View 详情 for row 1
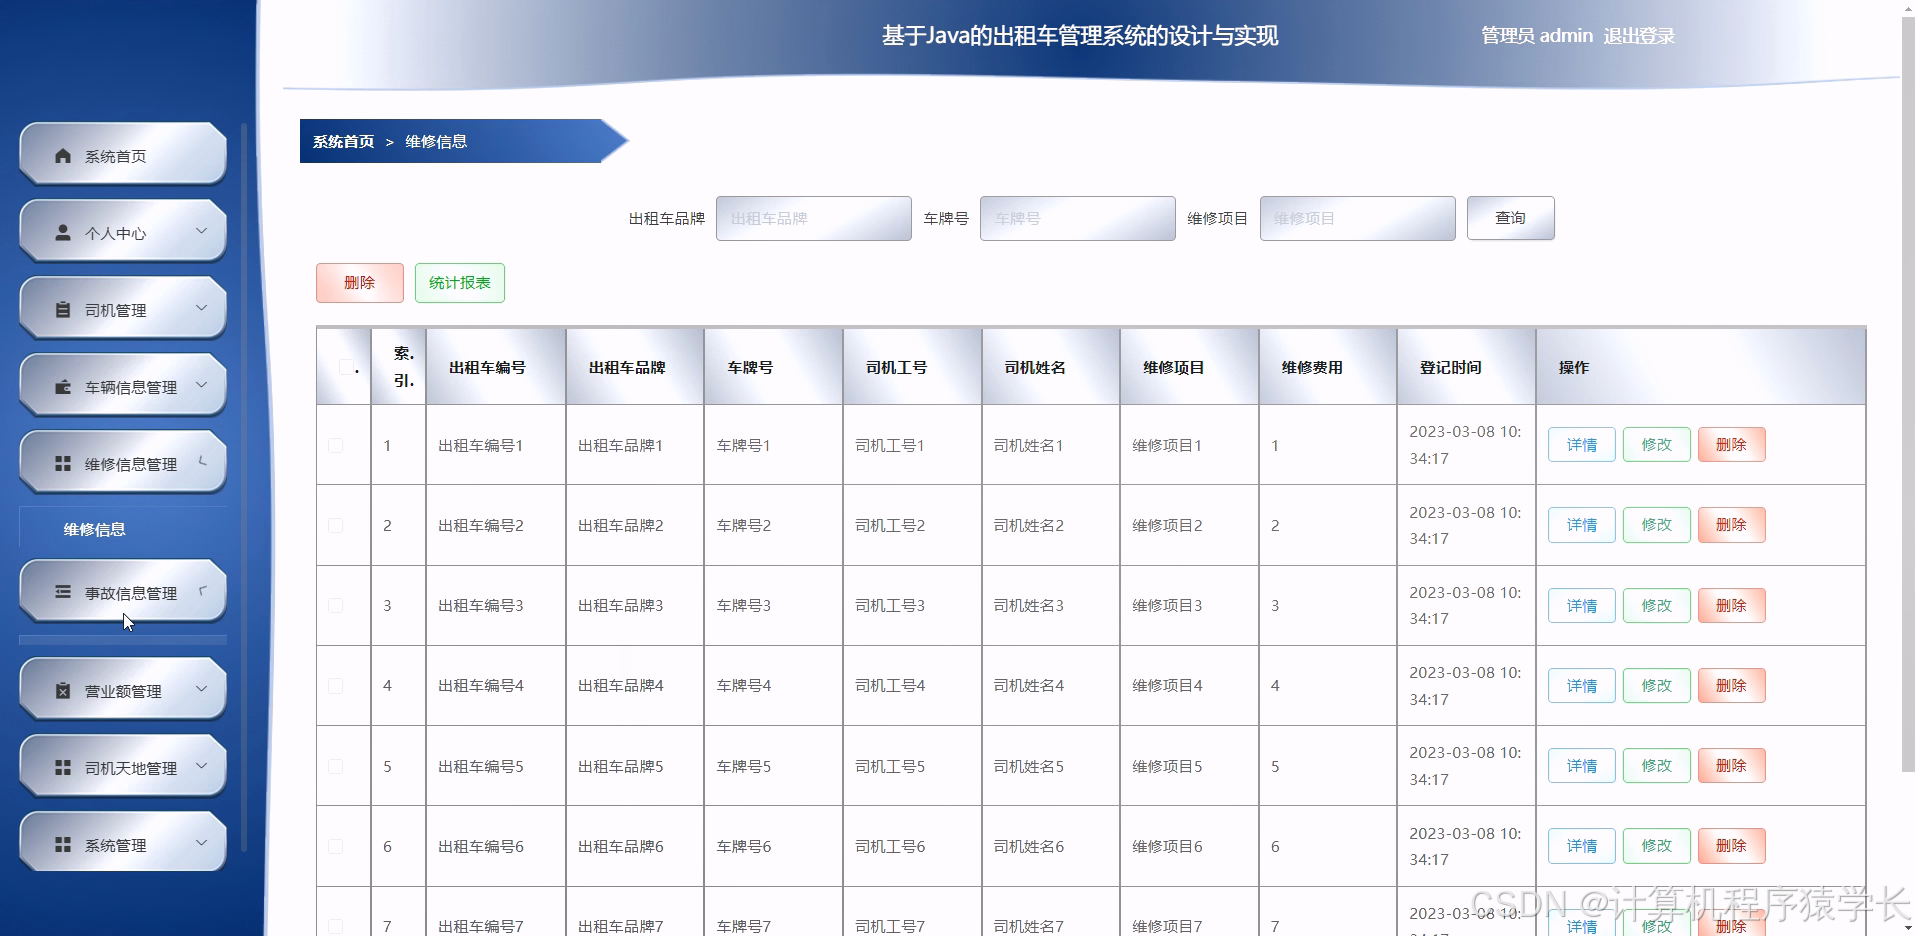The width and height of the screenshot is (1916, 936). (1582, 445)
